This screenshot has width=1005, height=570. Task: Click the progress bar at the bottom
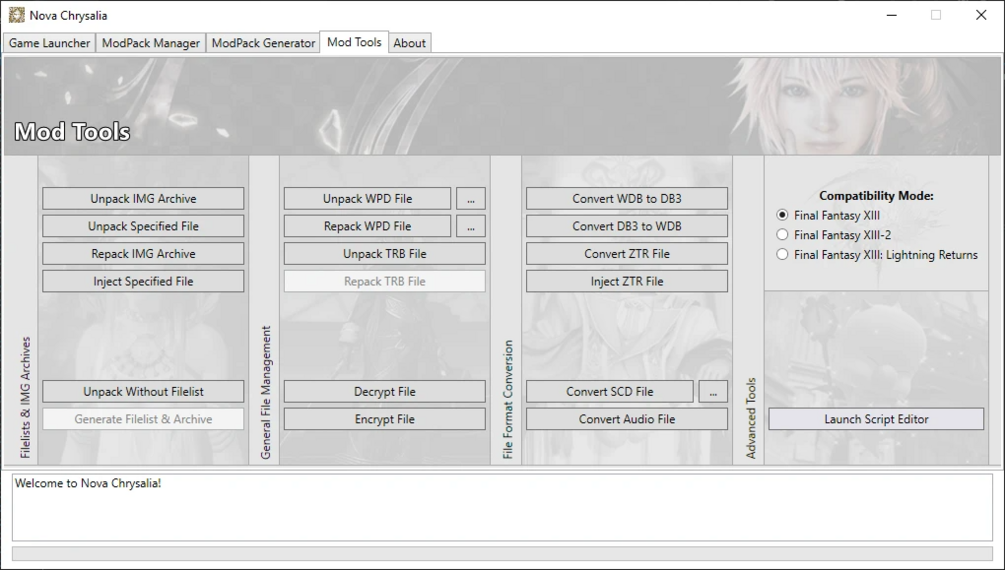[x=502, y=553]
